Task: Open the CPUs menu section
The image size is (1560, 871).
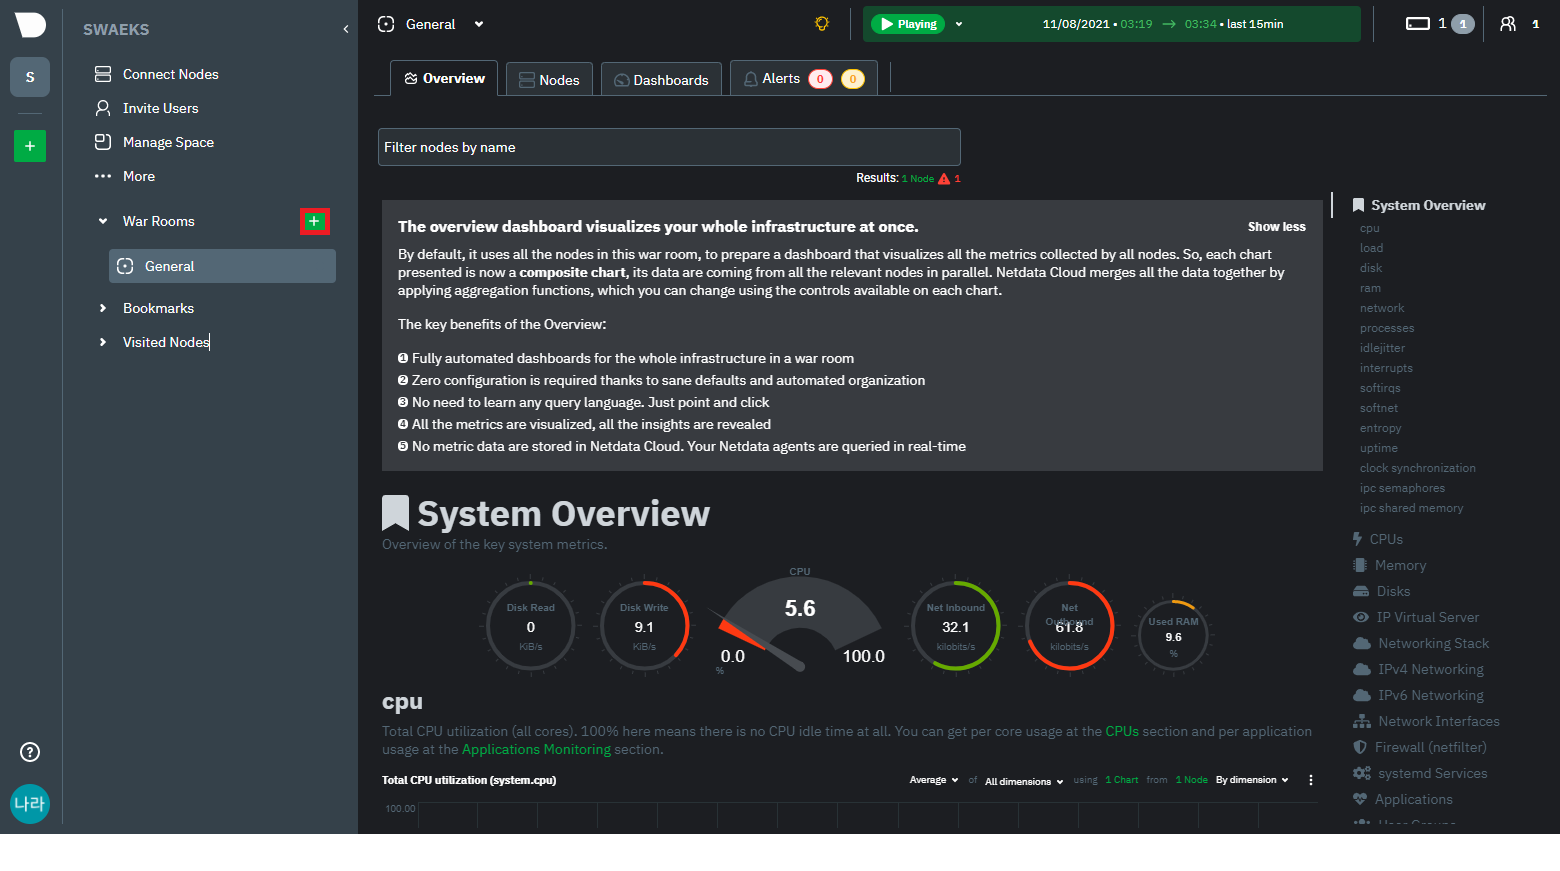Action: (1377, 539)
